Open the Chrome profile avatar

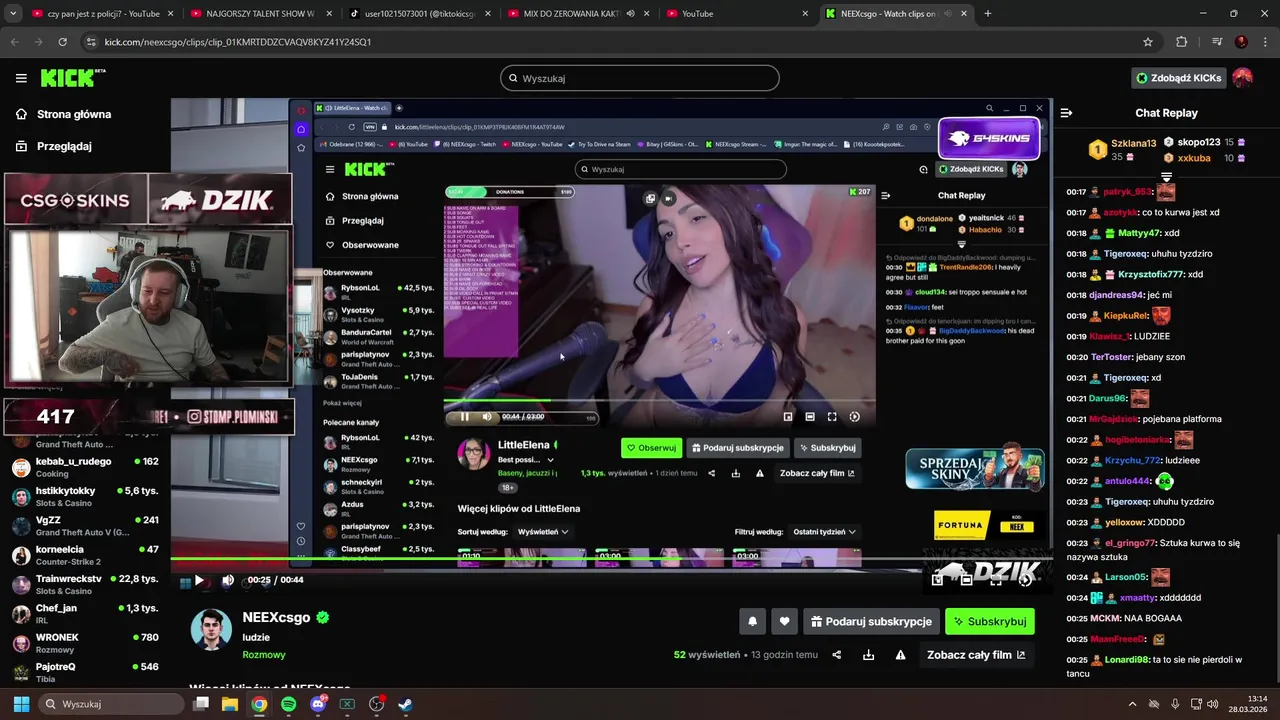pyautogui.click(x=1241, y=42)
